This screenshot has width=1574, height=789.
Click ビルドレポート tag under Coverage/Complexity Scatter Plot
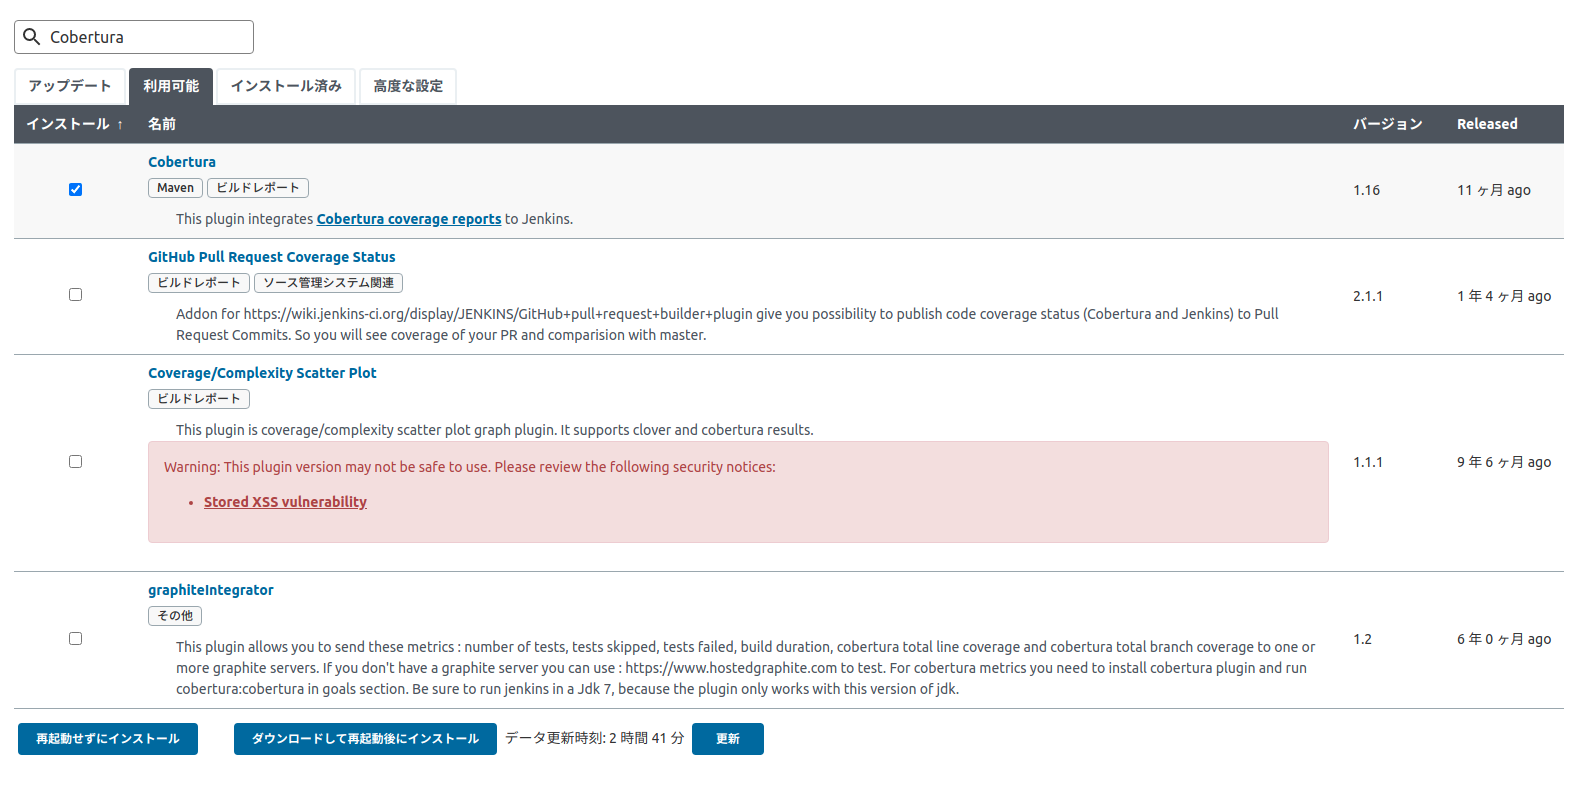199,399
